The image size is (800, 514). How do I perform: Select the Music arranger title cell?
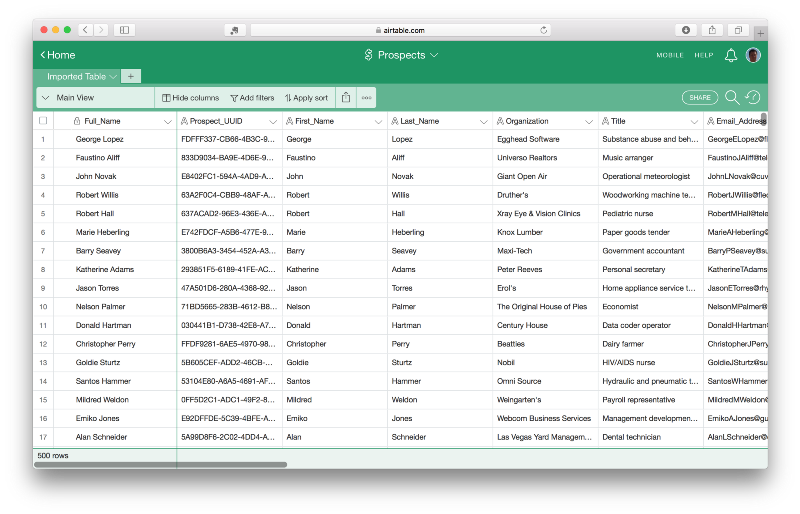(651, 158)
